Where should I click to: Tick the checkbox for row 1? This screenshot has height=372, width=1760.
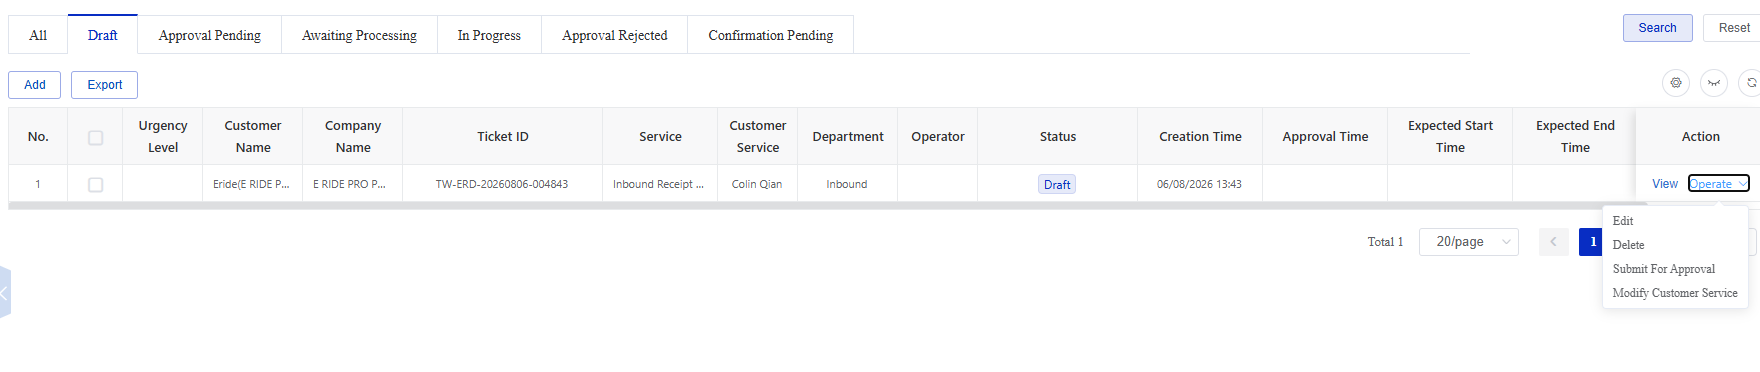[x=95, y=184]
